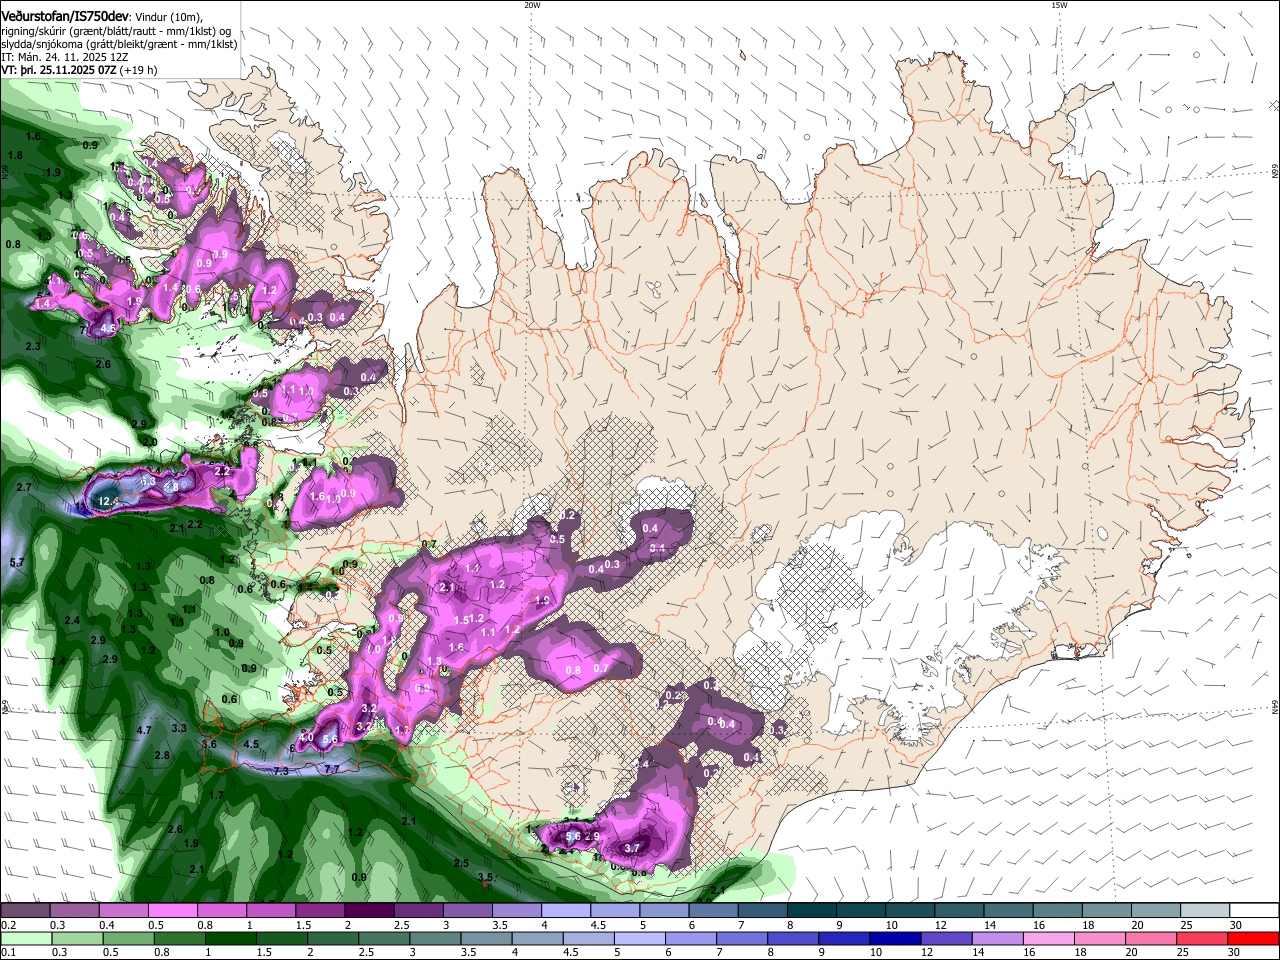Click the '(+19 h)' forecast offset text

pyautogui.click(x=137, y=70)
